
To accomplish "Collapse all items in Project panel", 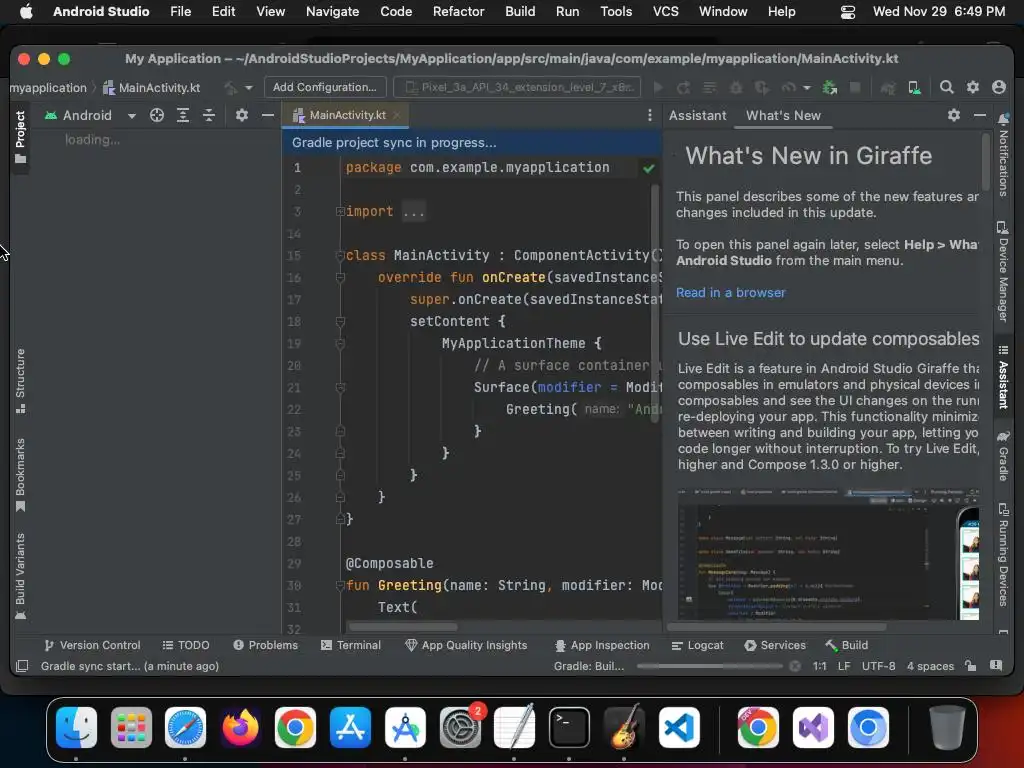I will point(209,116).
